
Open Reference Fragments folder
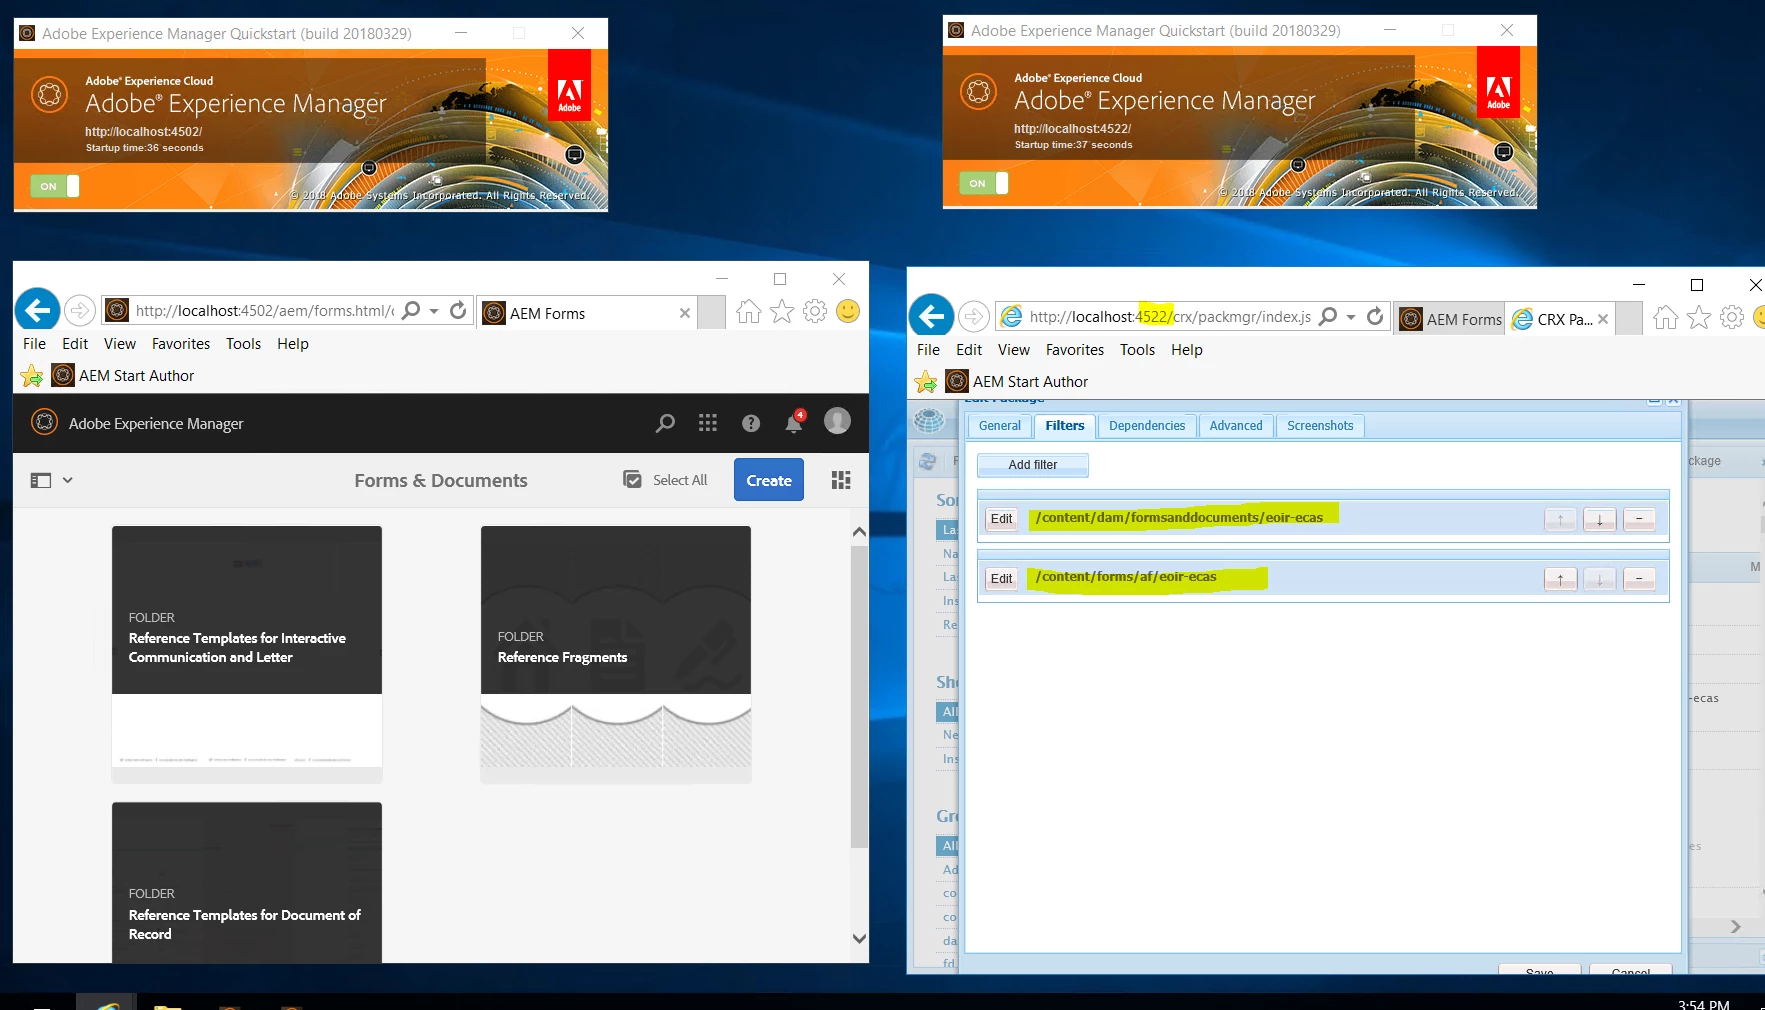pos(616,654)
